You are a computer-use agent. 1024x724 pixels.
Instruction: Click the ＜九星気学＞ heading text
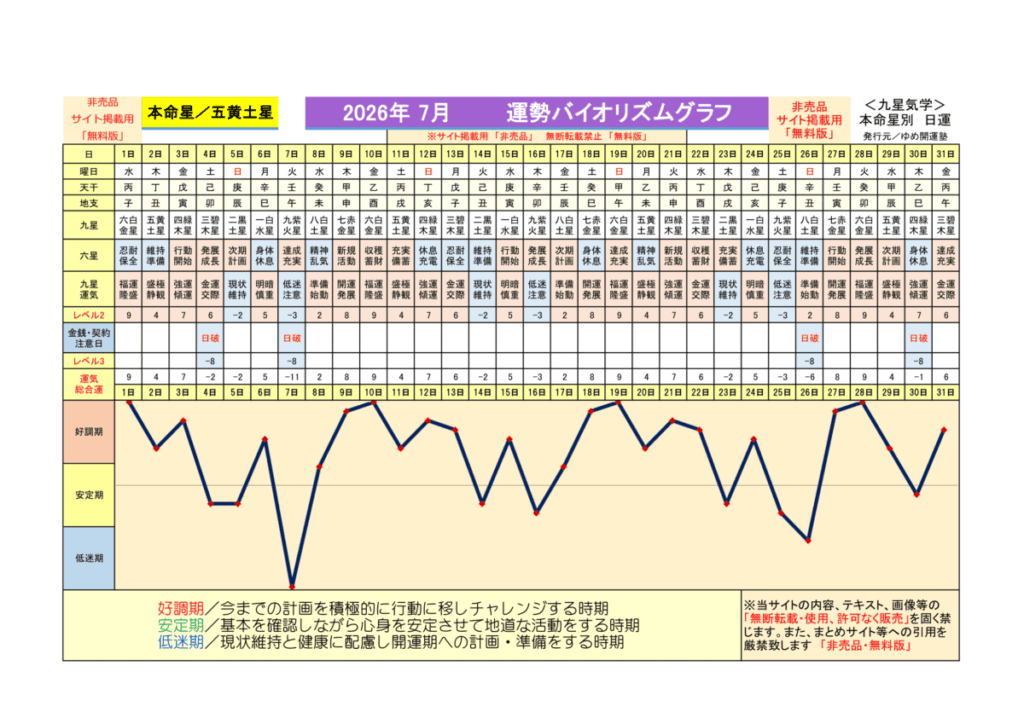click(904, 103)
